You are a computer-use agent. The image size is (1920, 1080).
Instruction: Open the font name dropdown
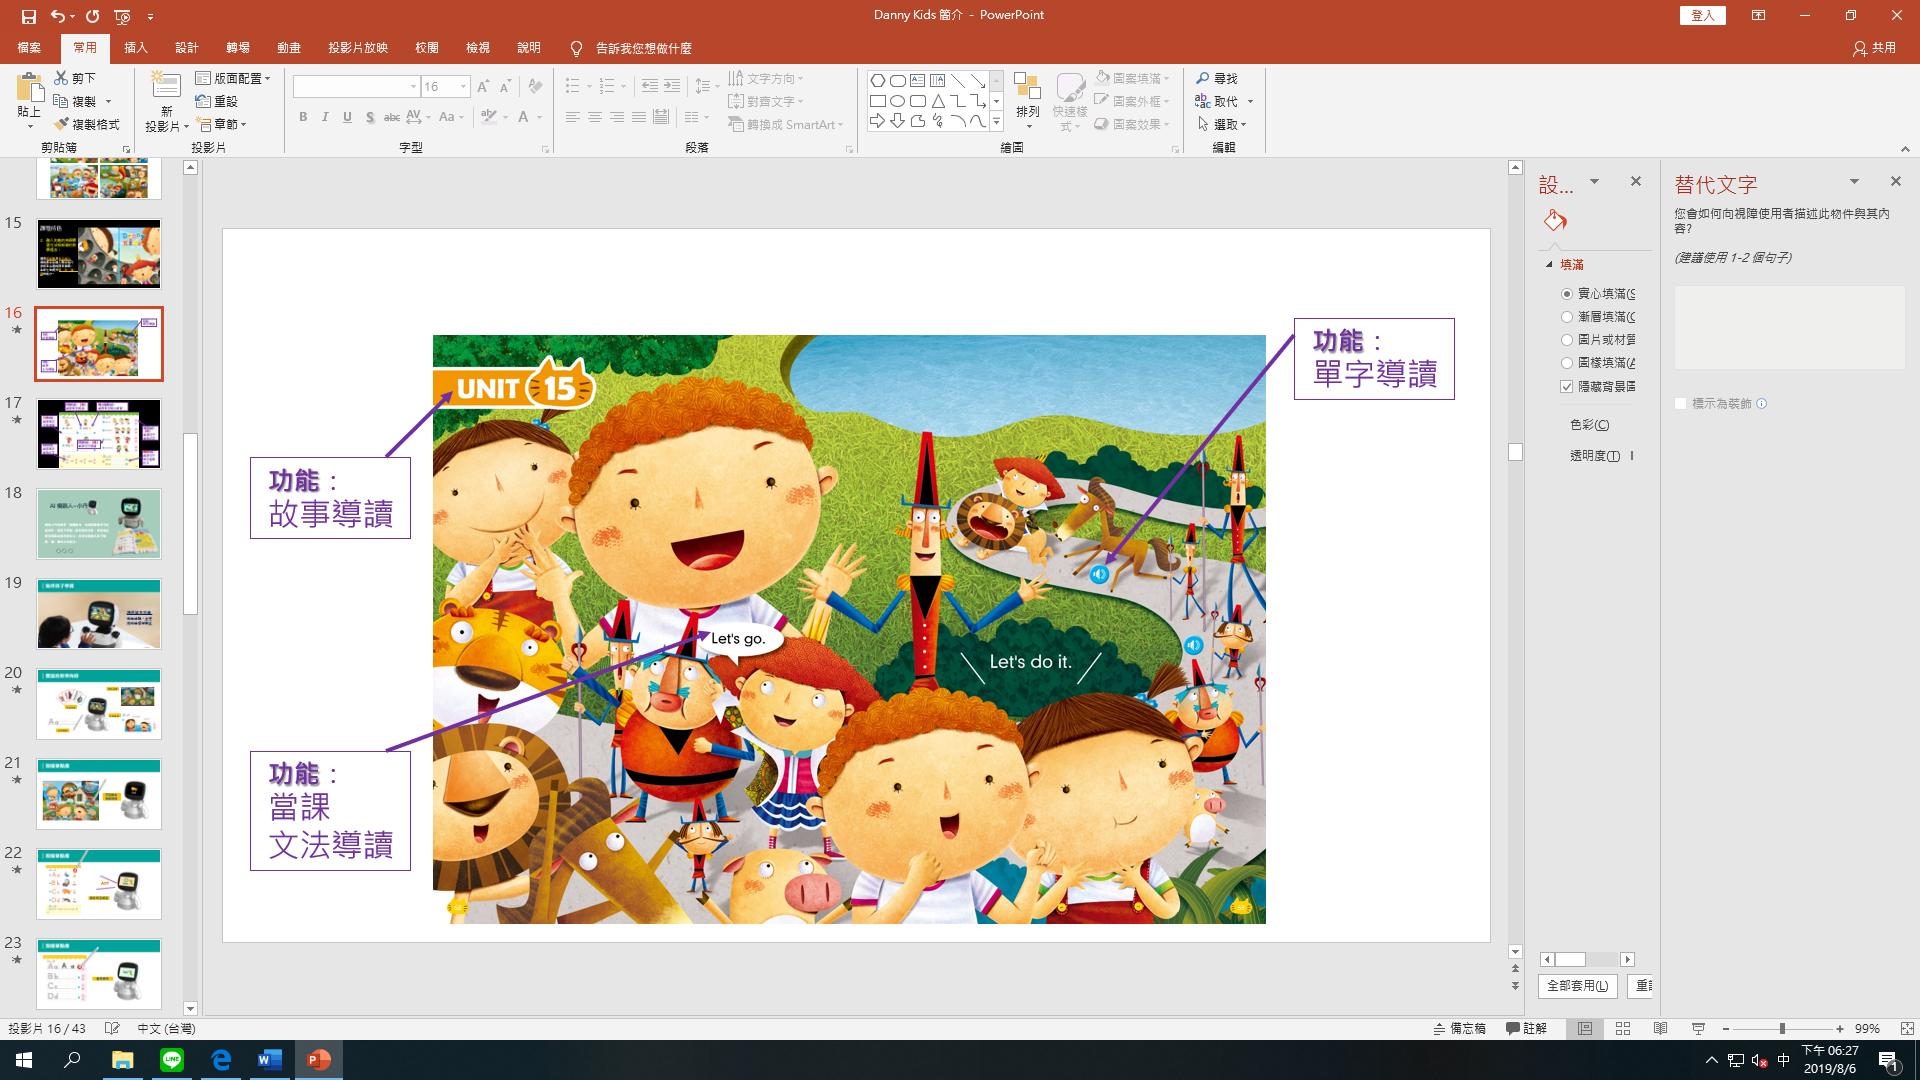click(x=413, y=87)
